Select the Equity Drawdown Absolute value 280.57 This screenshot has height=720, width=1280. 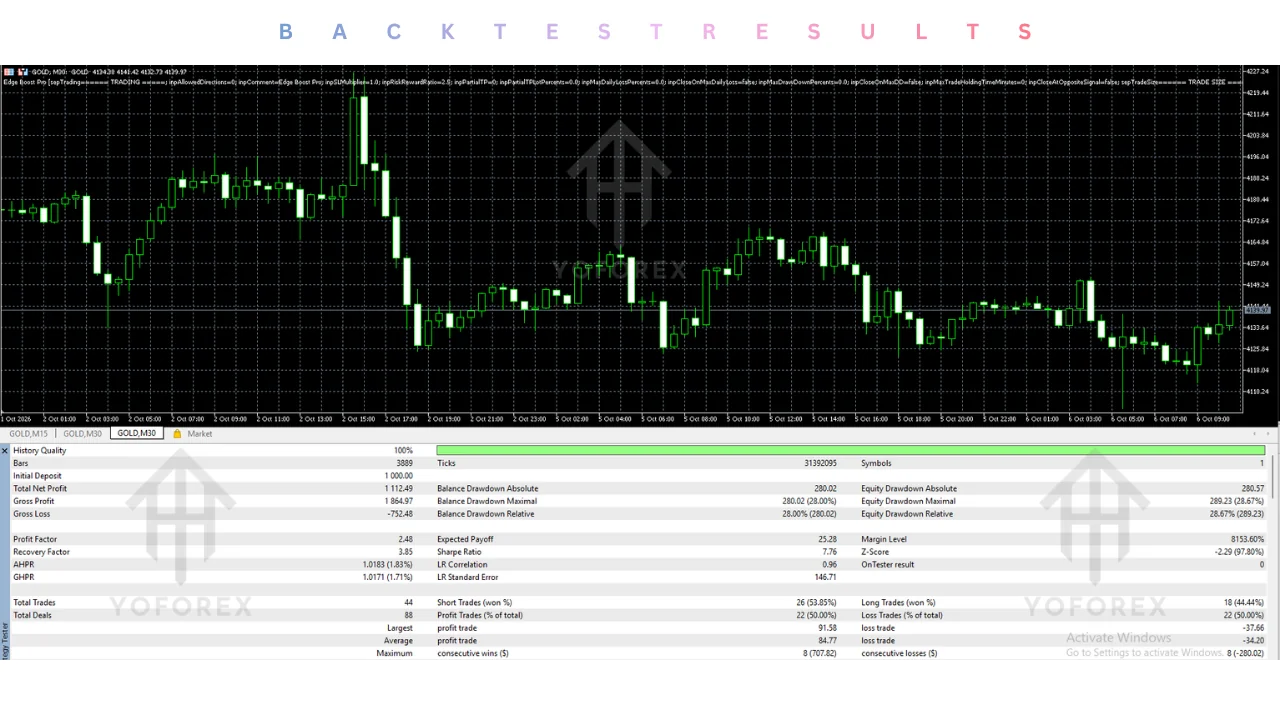1252,489
